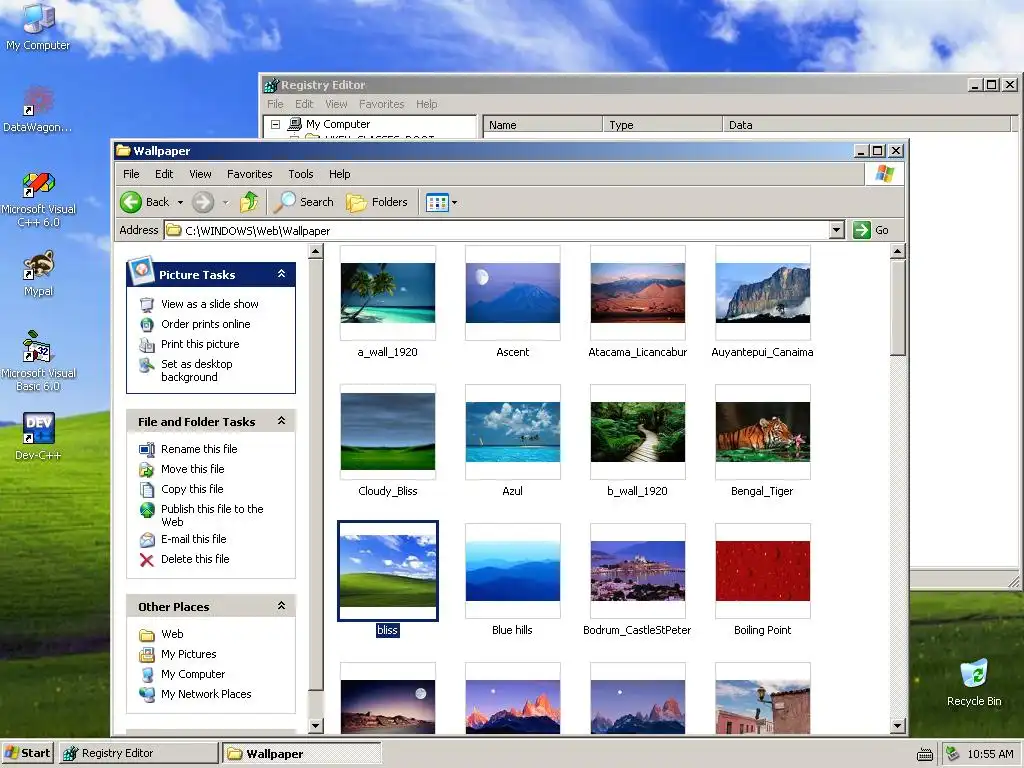1024x768 pixels.
Task: Click Delete this file
Action: click(x=195, y=559)
